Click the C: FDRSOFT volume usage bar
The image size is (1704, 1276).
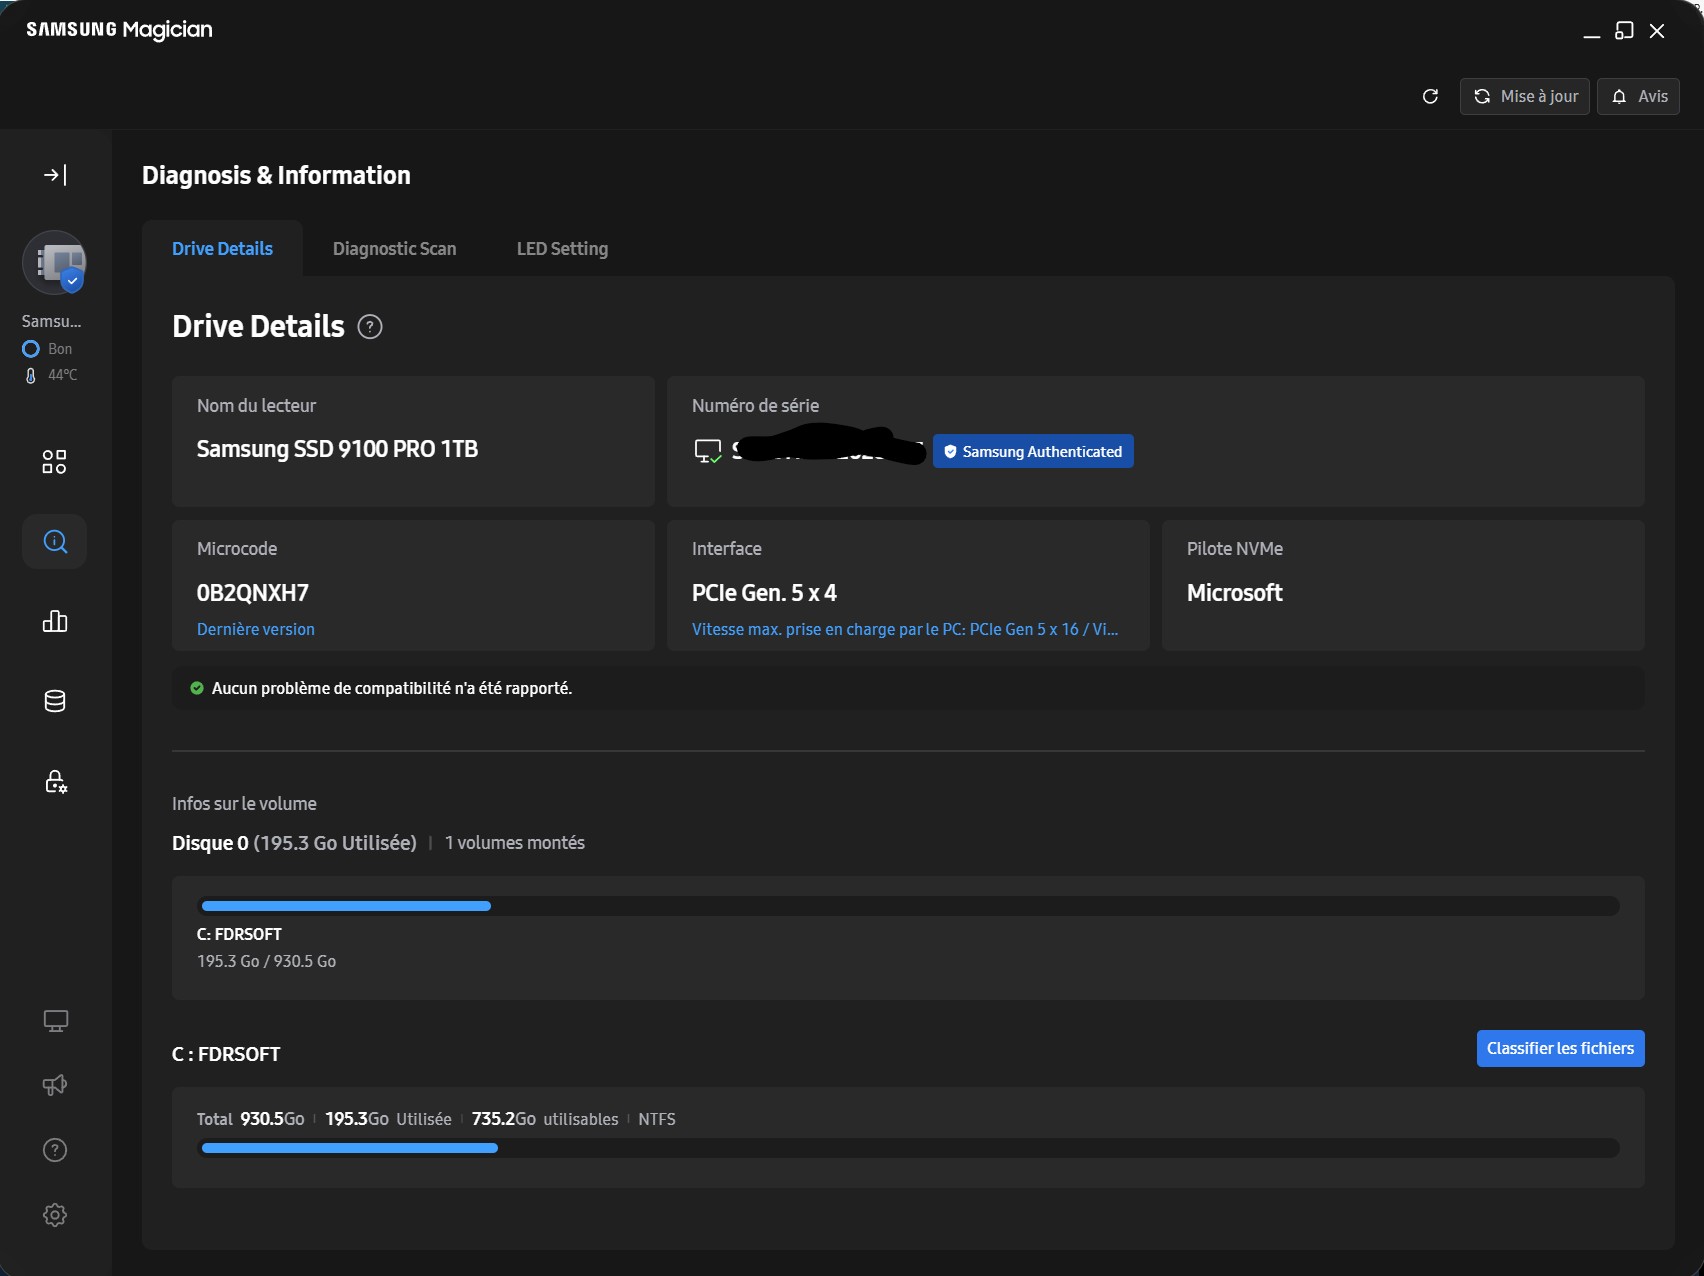908,906
